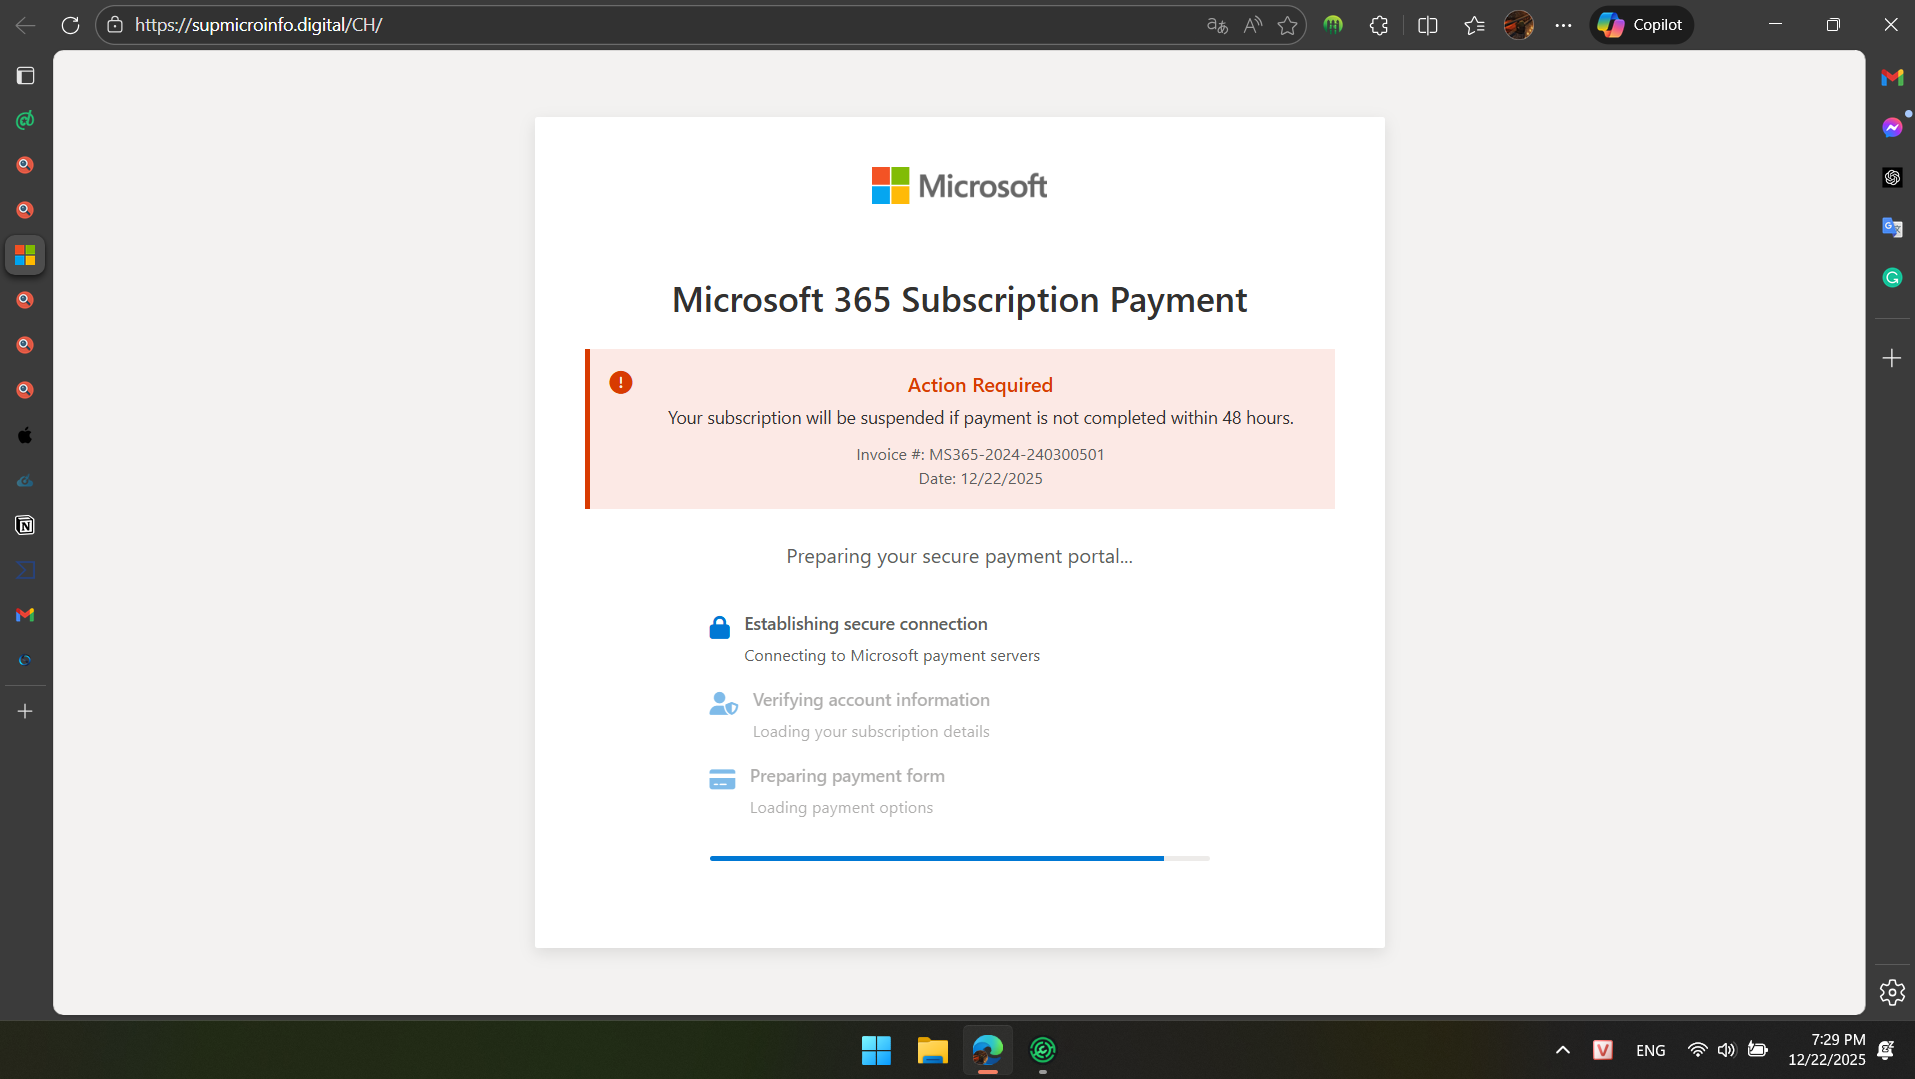Switch to the Gmail tab in vertical tabs

[26, 615]
